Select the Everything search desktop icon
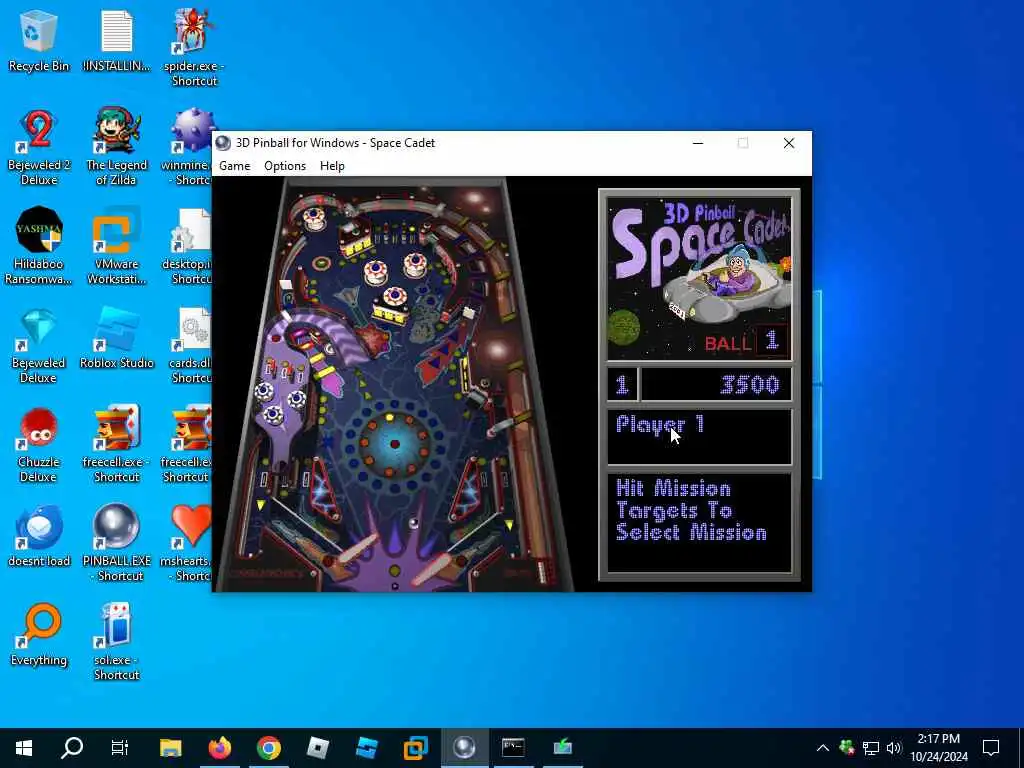The width and height of the screenshot is (1024, 768). click(39, 635)
